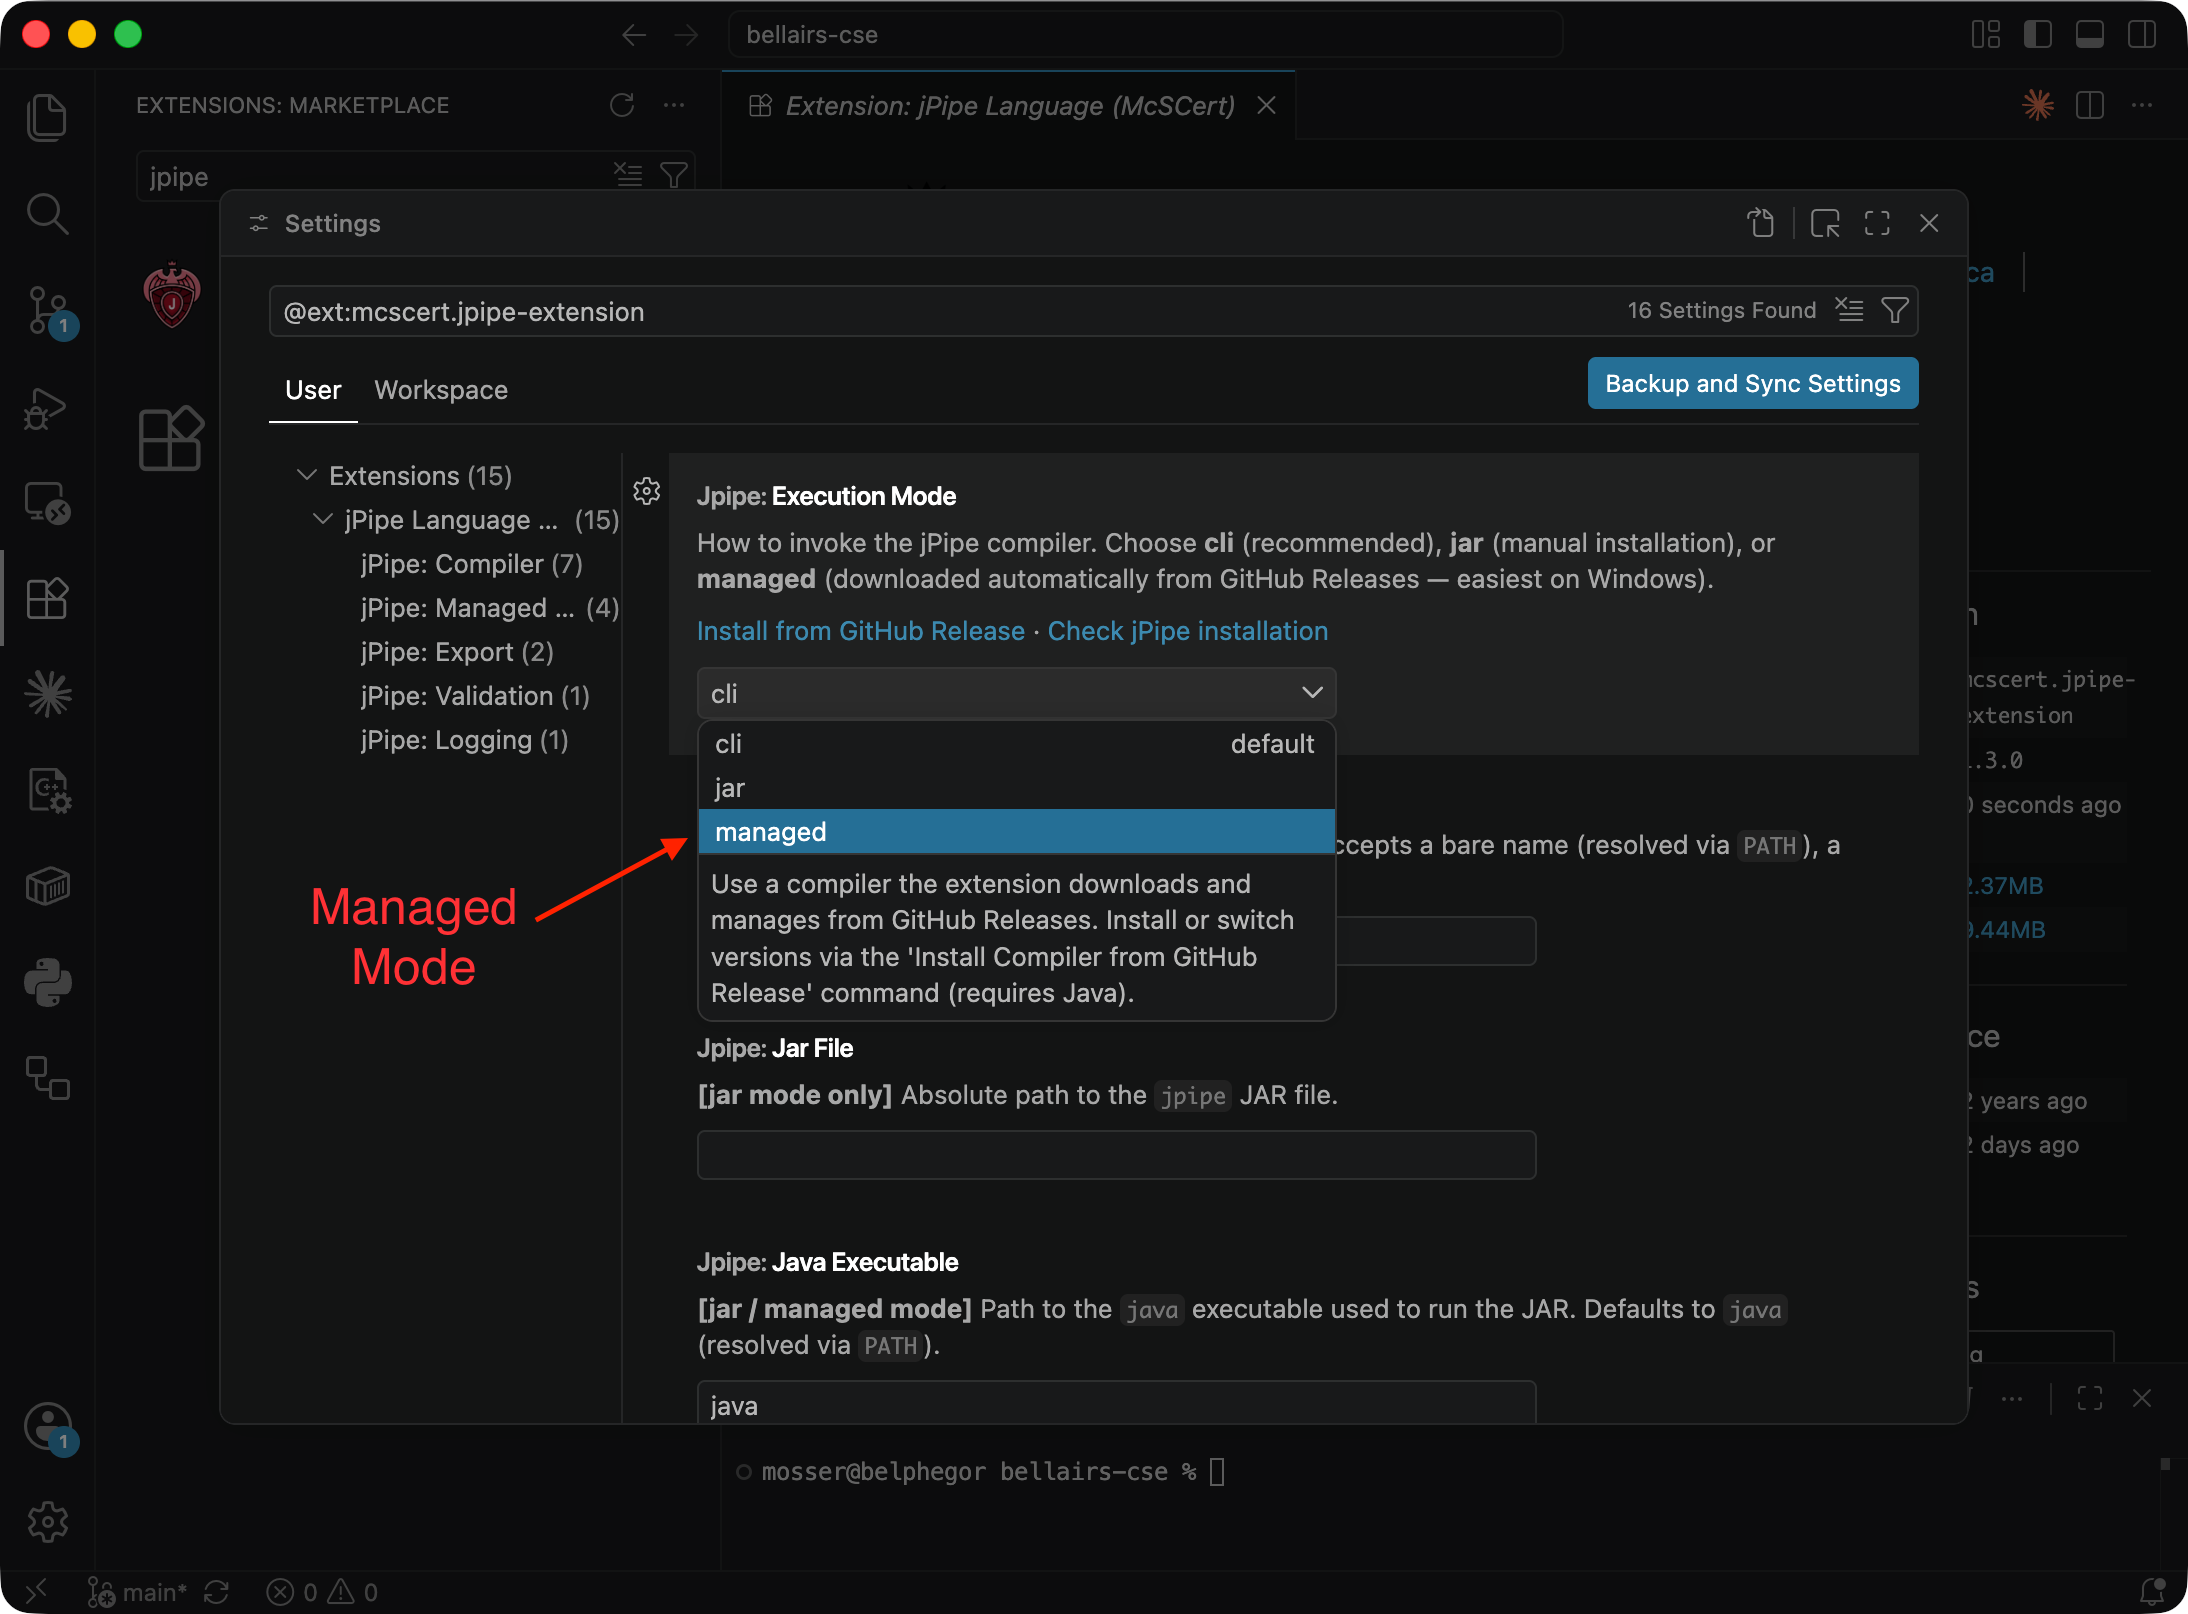This screenshot has height=1614, width=2188.
Task: Close the jPipe Language extension tab
Action: (x=1266, y=105)
